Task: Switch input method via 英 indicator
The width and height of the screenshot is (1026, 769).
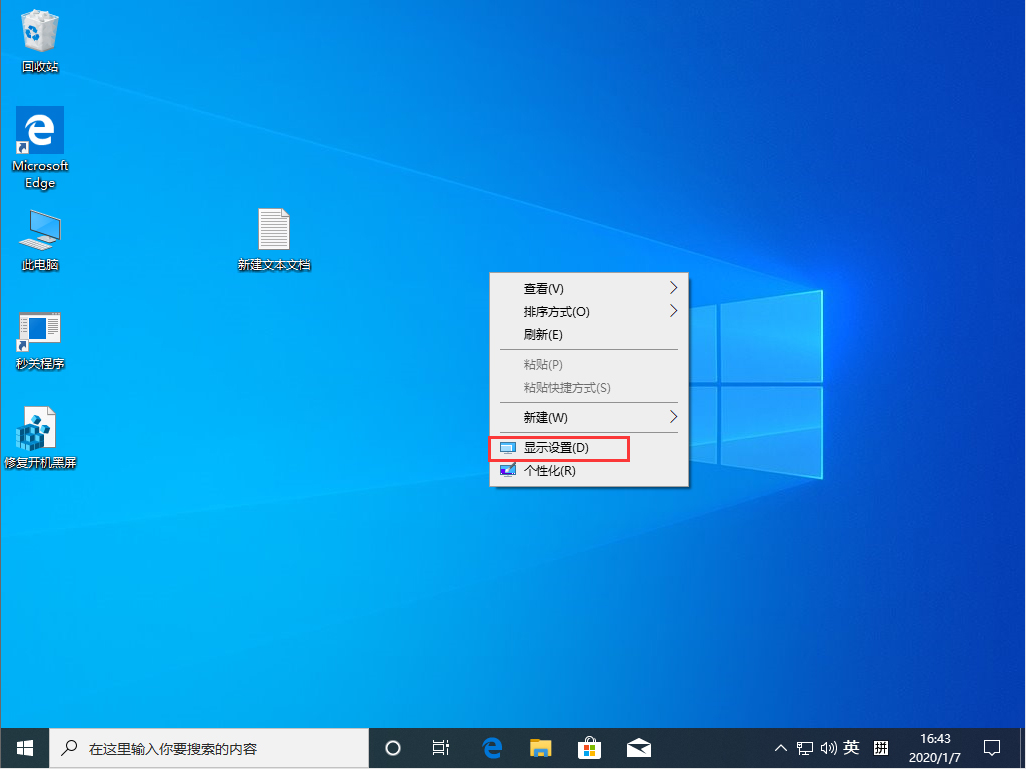Action: coord(851,747)
